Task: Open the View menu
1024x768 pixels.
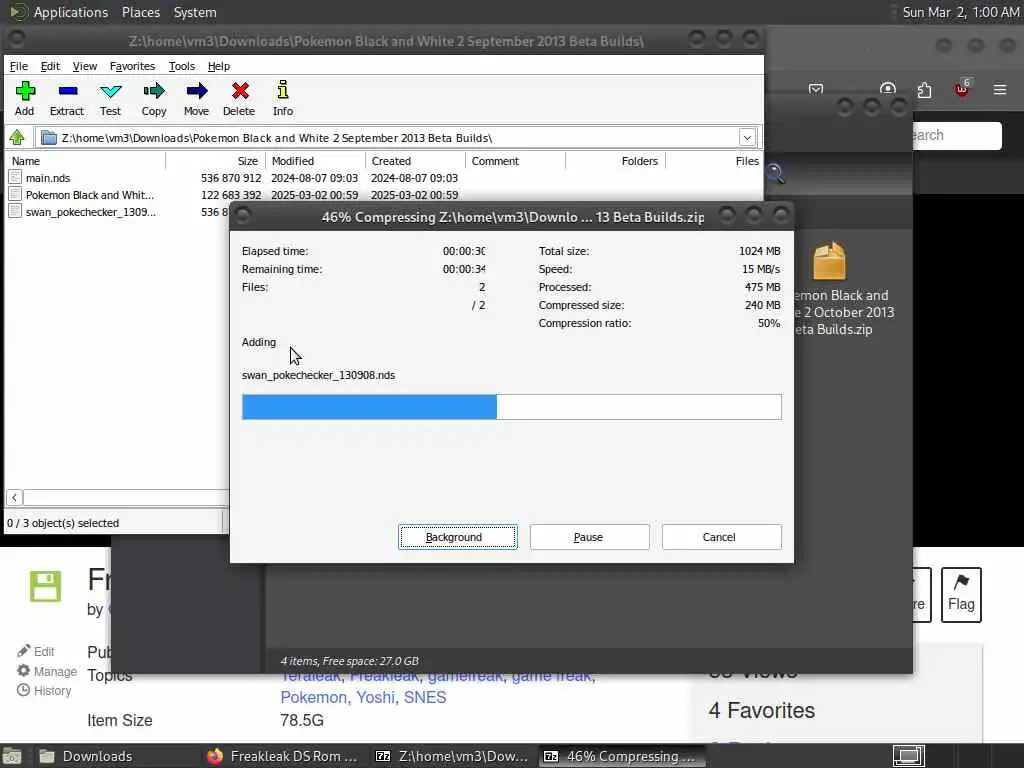Action: point(84,66)
